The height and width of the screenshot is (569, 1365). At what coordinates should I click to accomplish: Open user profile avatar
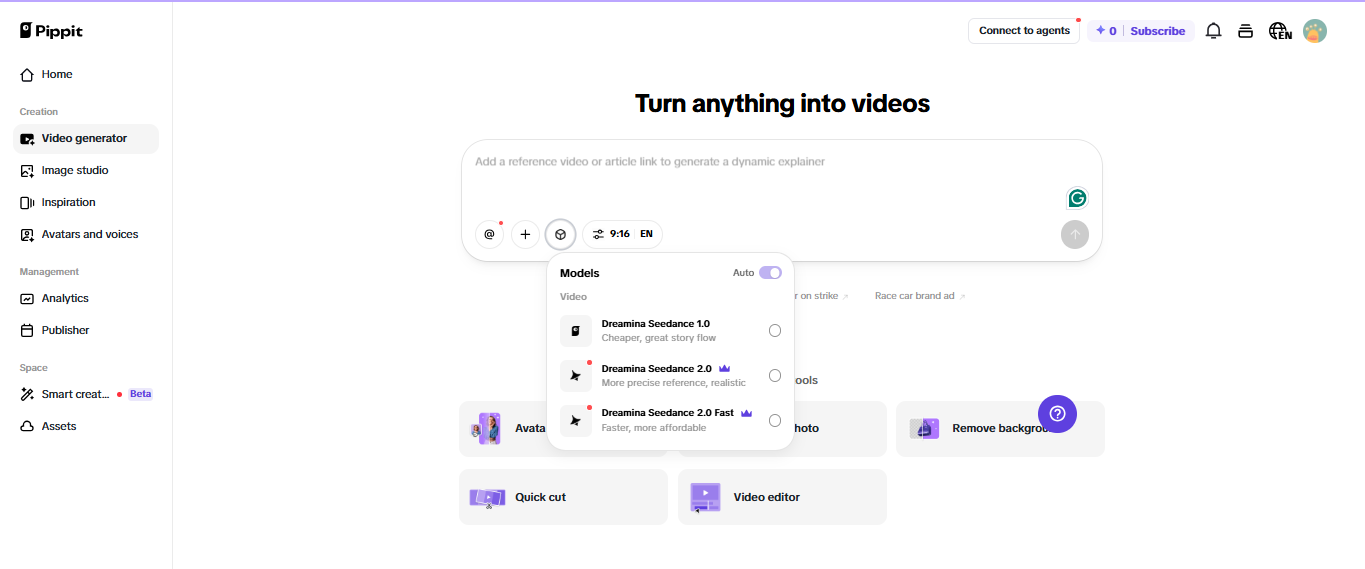coord(1315,31)
